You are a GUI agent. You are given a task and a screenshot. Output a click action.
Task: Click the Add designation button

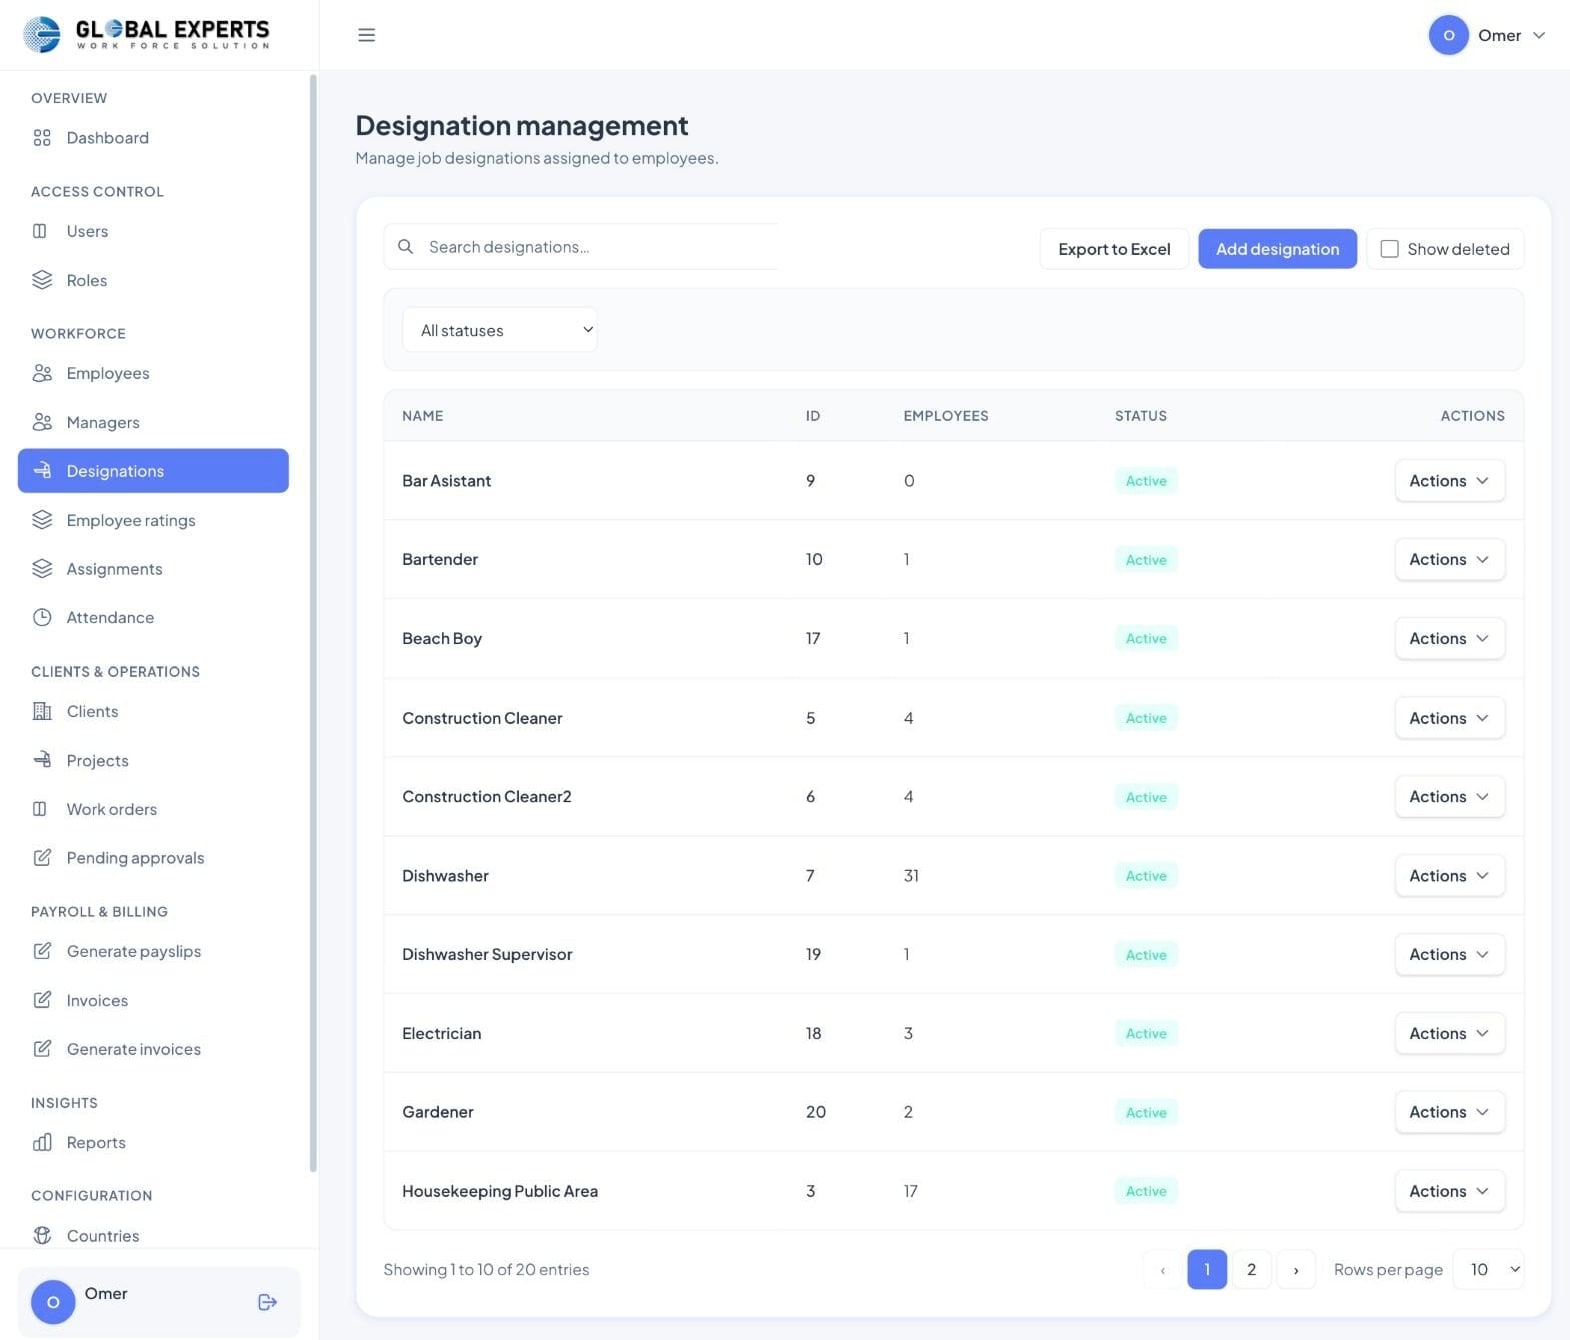pos(1277,249)
